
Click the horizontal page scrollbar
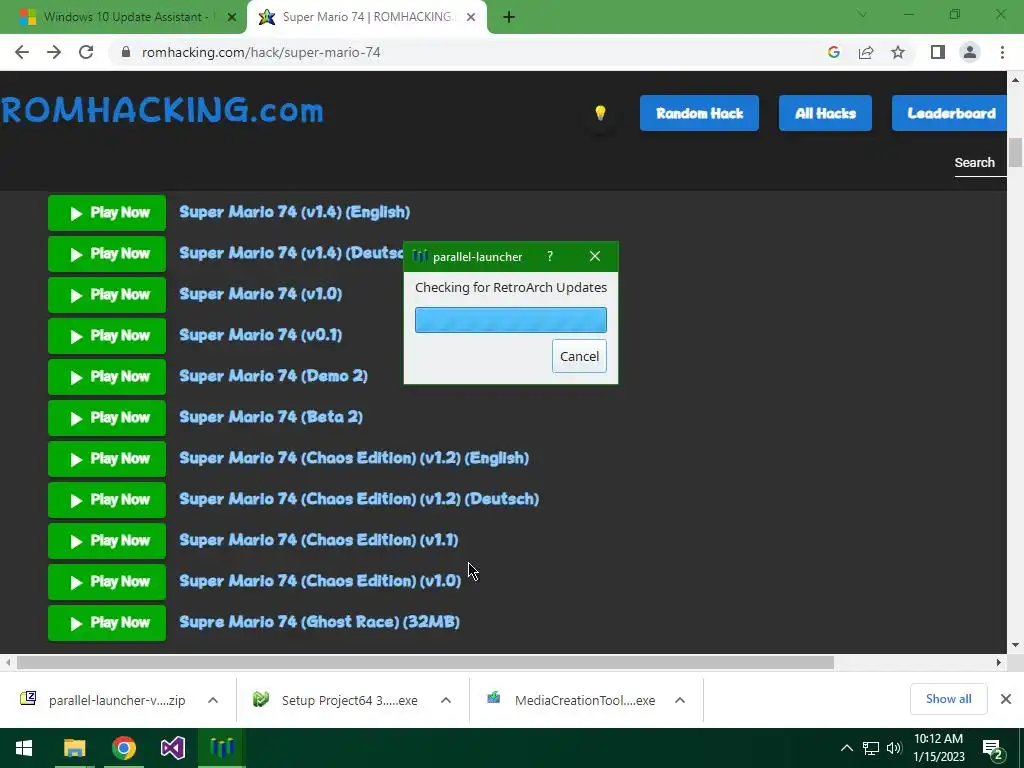(x=424, y=662)
